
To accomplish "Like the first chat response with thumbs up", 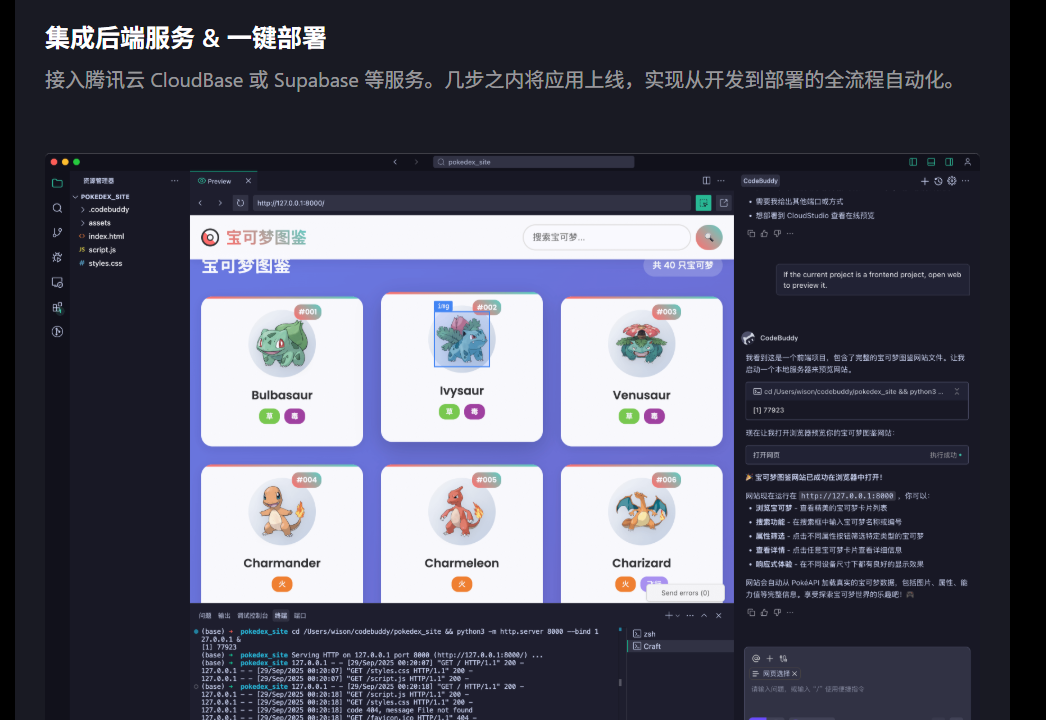I will [x=764, y=234].
